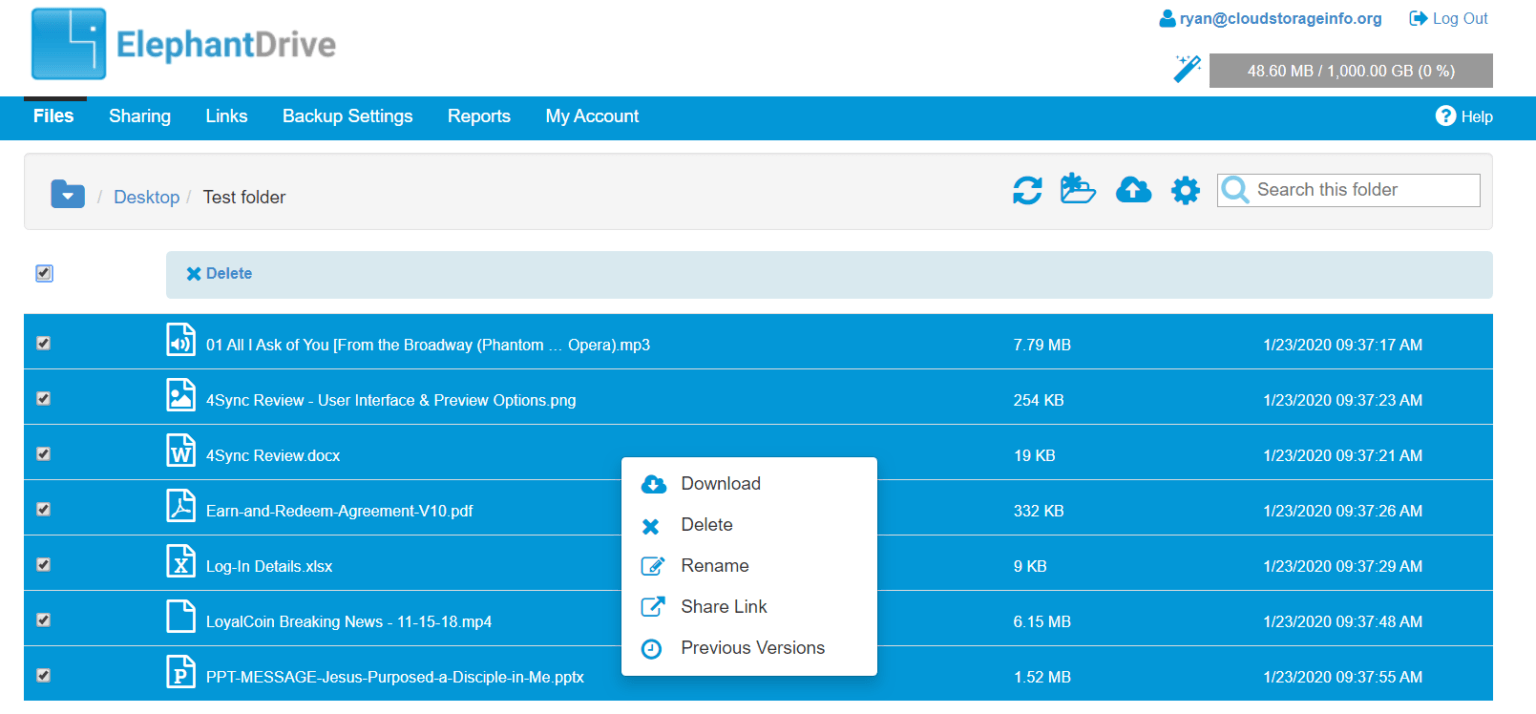Switch to the Sharing tab
The image size is (1536, 714).
139,116
